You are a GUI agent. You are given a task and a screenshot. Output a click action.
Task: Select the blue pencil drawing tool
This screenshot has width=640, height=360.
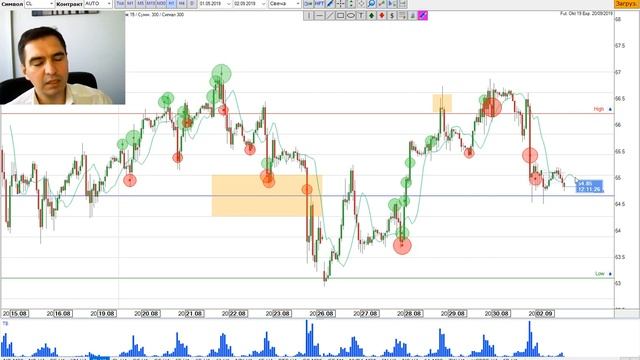tap(330, 4)
